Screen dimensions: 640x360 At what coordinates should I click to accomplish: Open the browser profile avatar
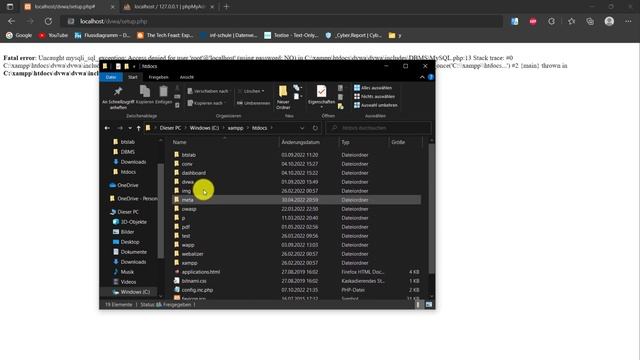click(609, 21)
